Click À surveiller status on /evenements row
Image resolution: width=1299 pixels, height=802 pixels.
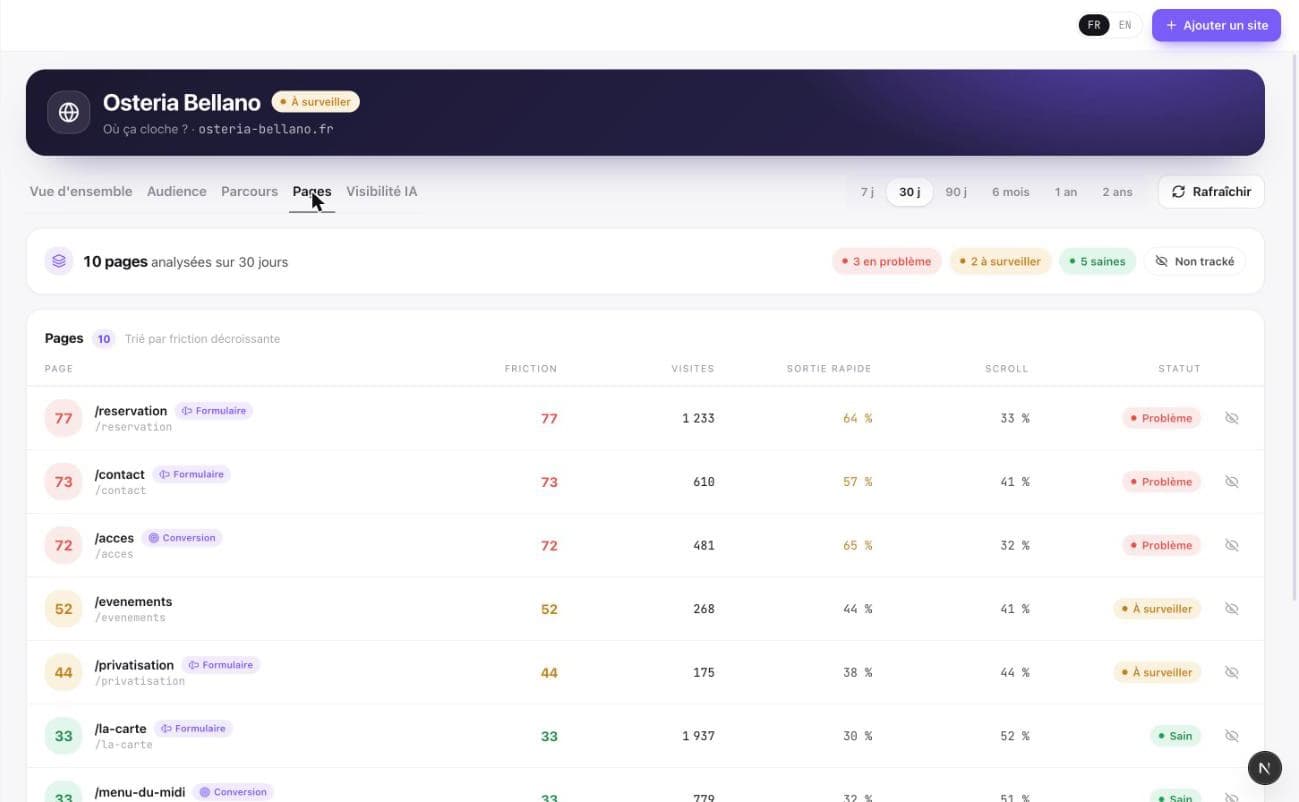[x=1157, y=609]
